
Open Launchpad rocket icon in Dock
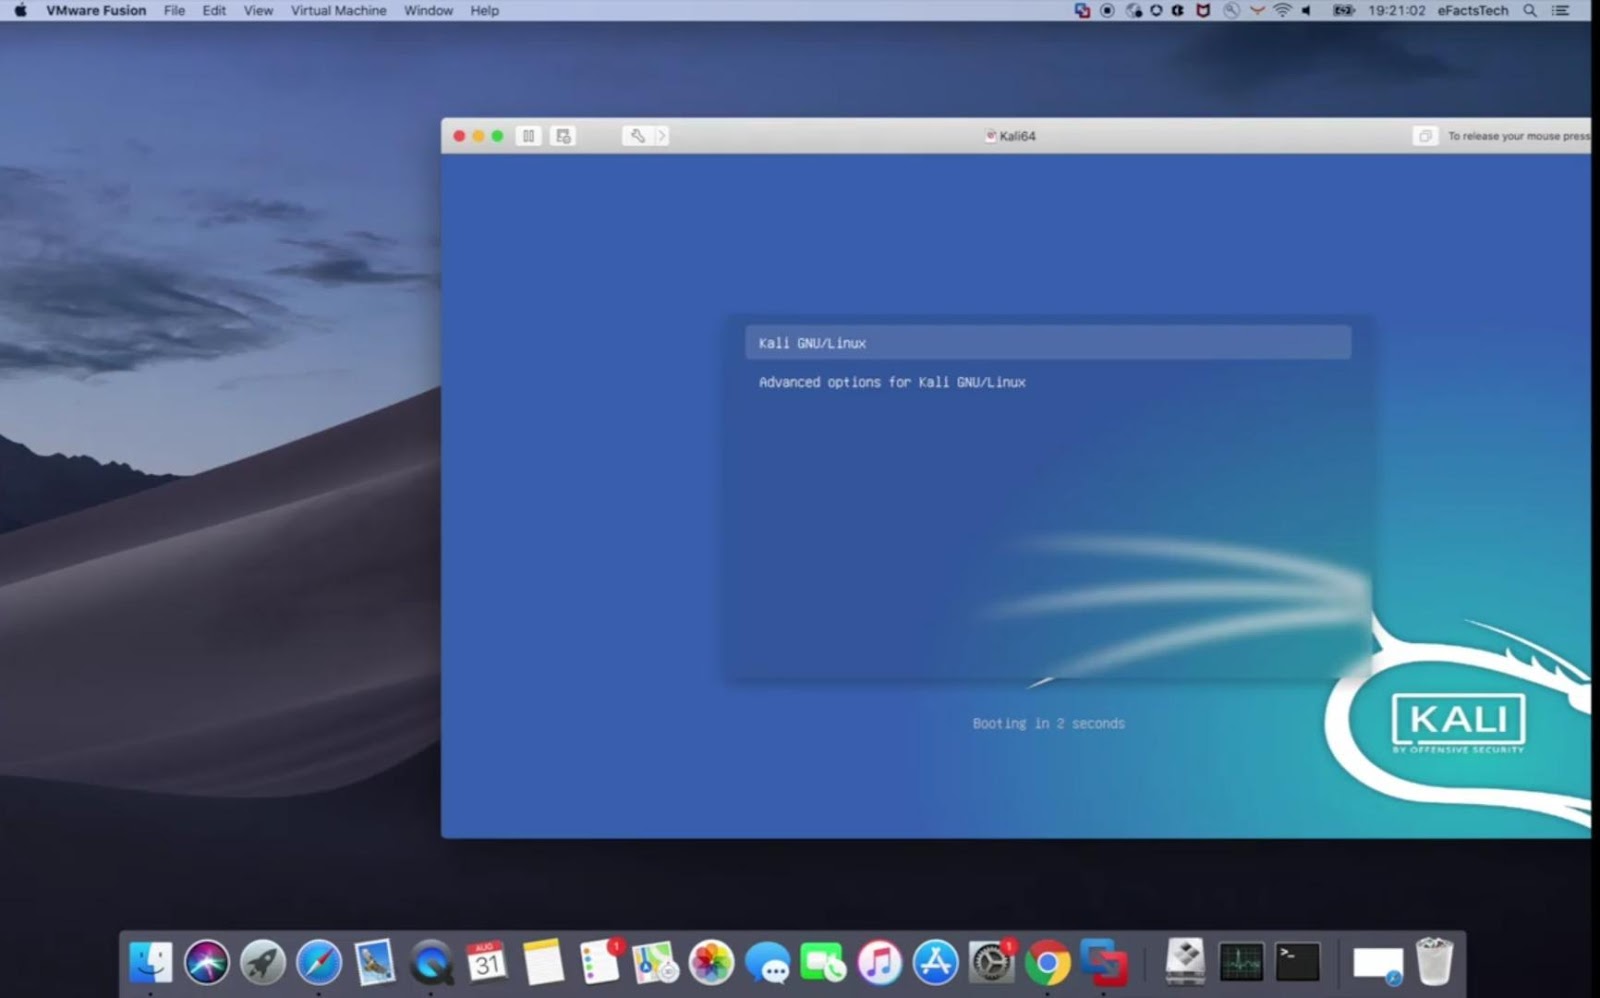tap(263, 962)
